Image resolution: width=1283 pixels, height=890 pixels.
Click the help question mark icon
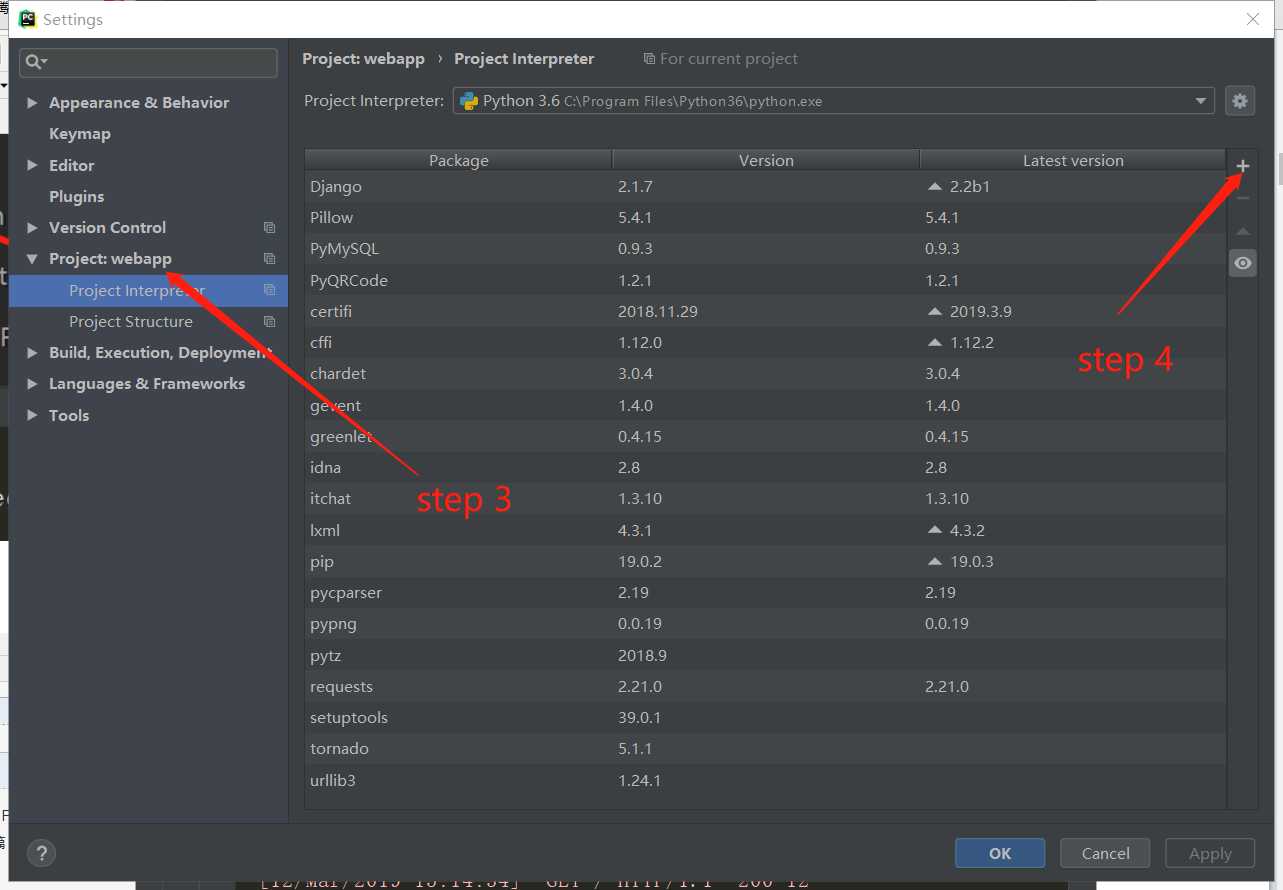(x=41, y=853)
